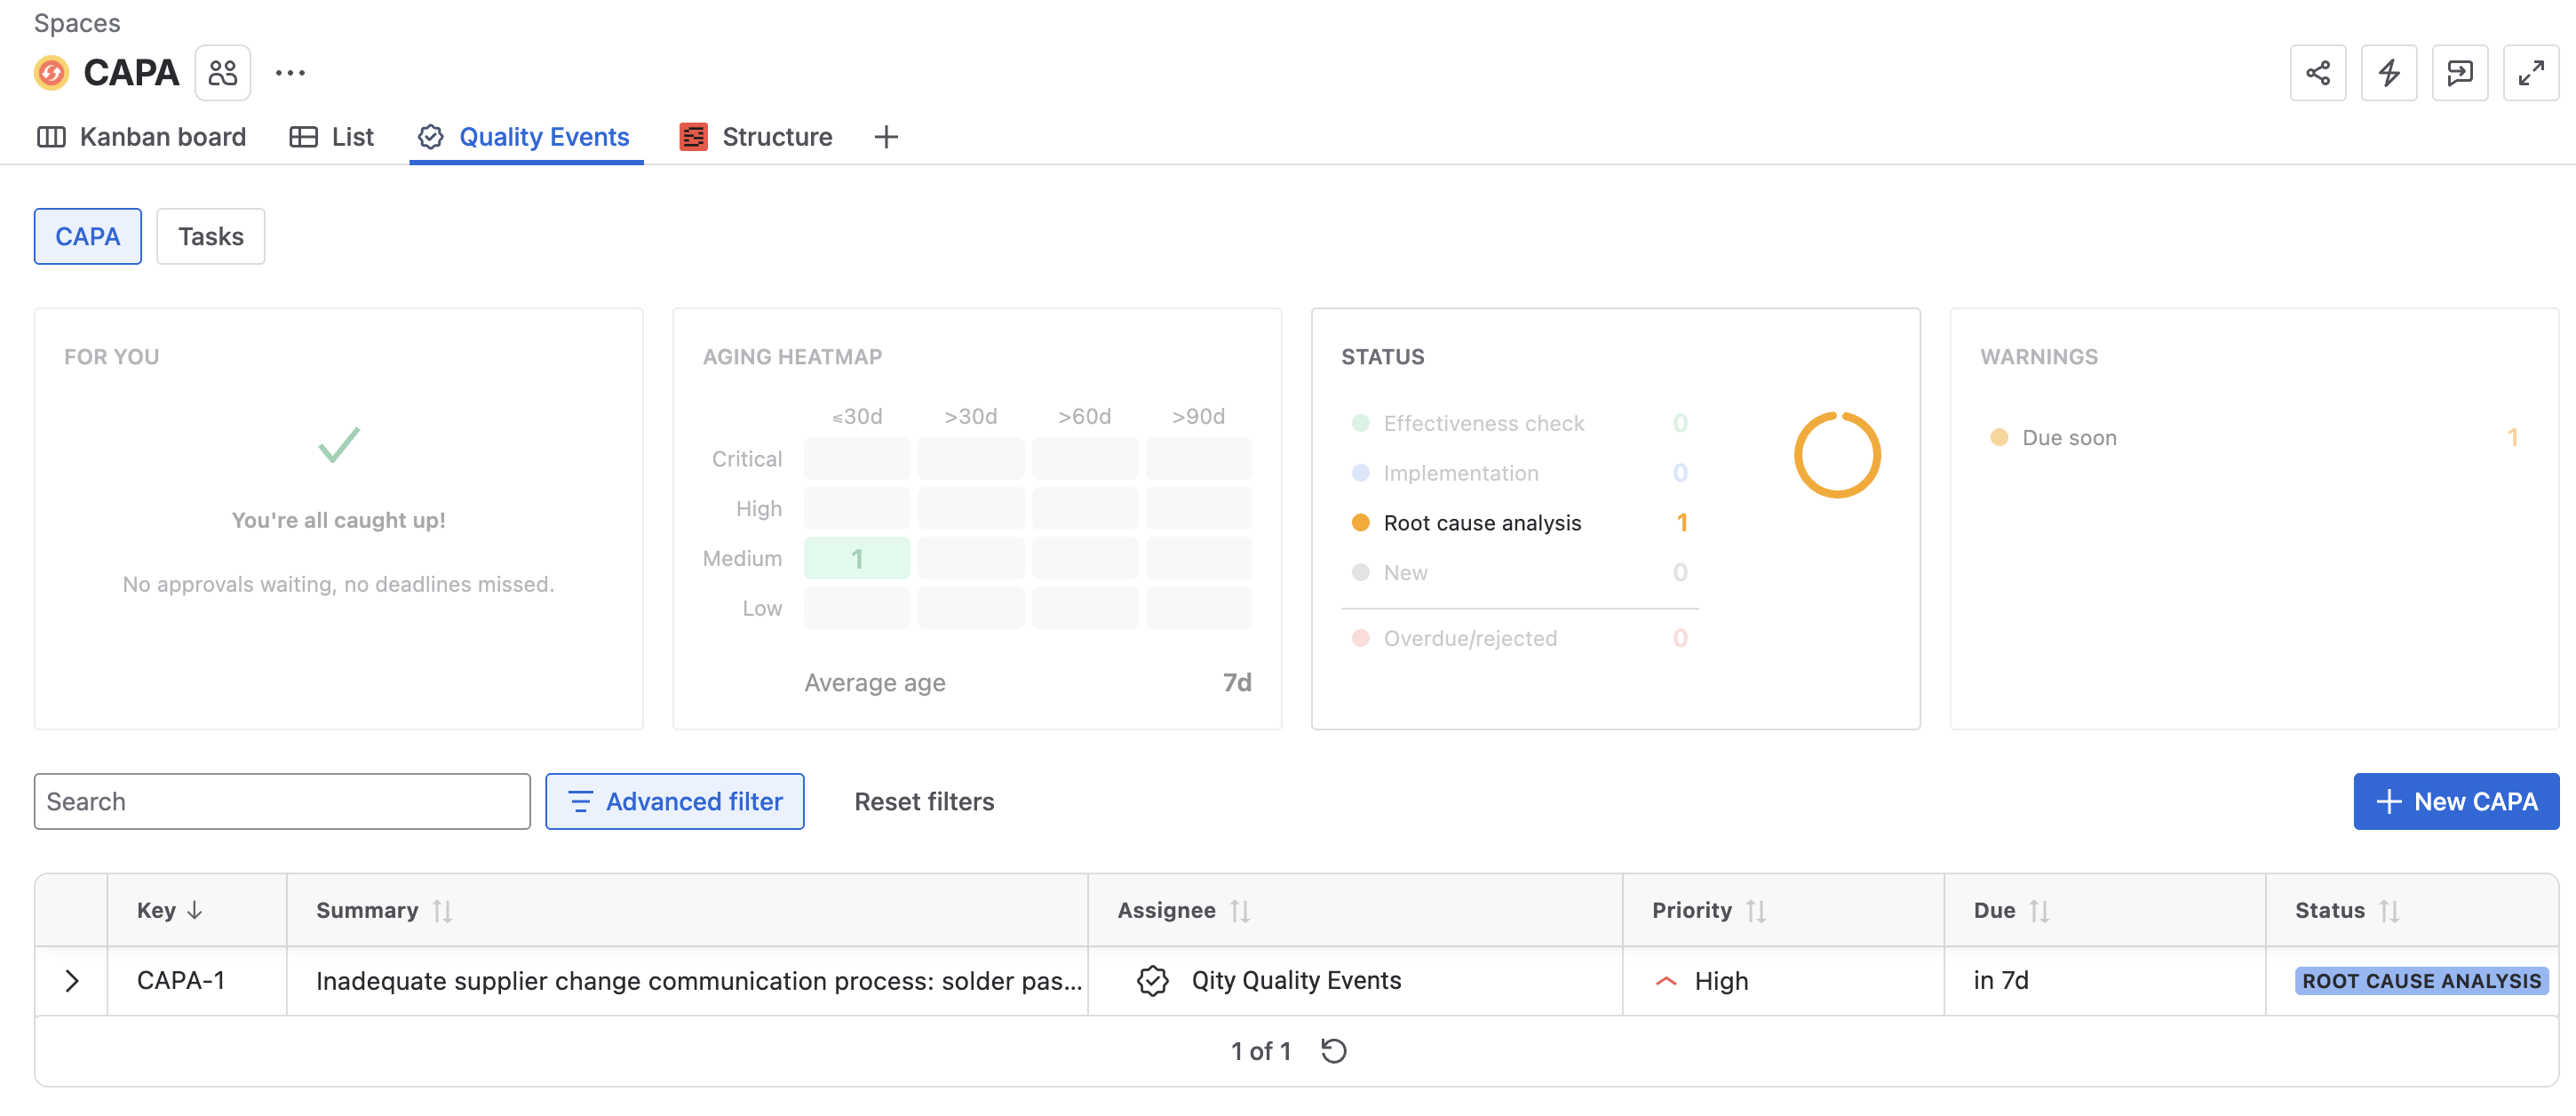Click the feedback speech bubble icon
The image size is (2576, 1116).
click(x=2460, y=73)
